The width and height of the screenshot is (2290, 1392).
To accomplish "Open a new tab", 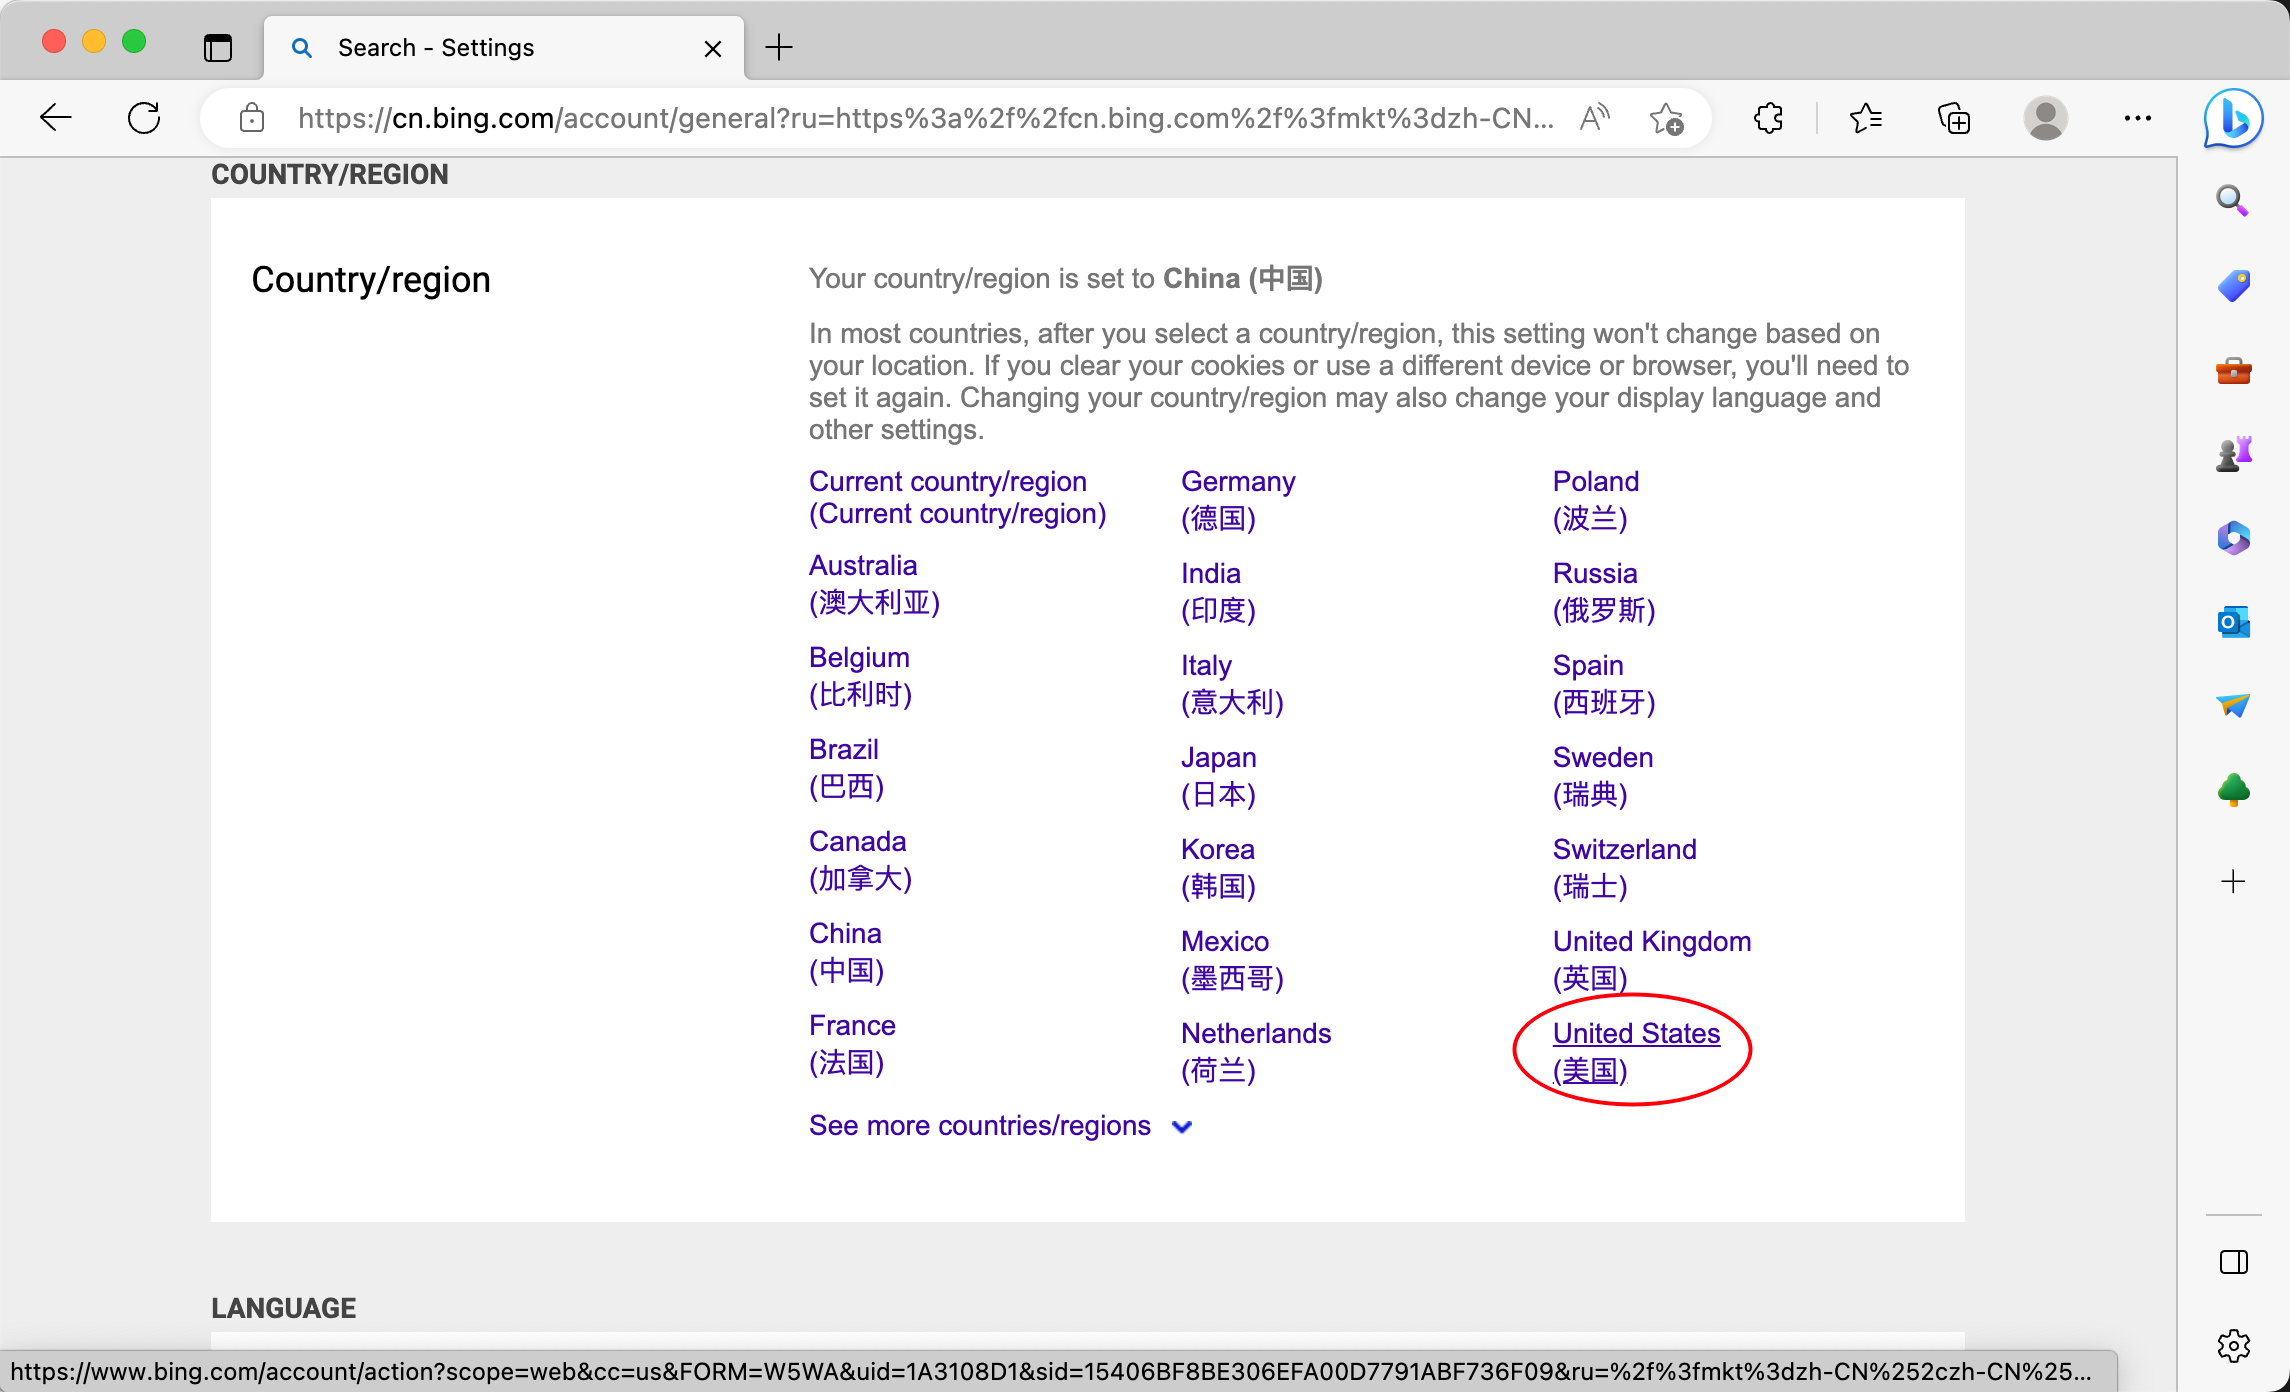I will point(778,47).
